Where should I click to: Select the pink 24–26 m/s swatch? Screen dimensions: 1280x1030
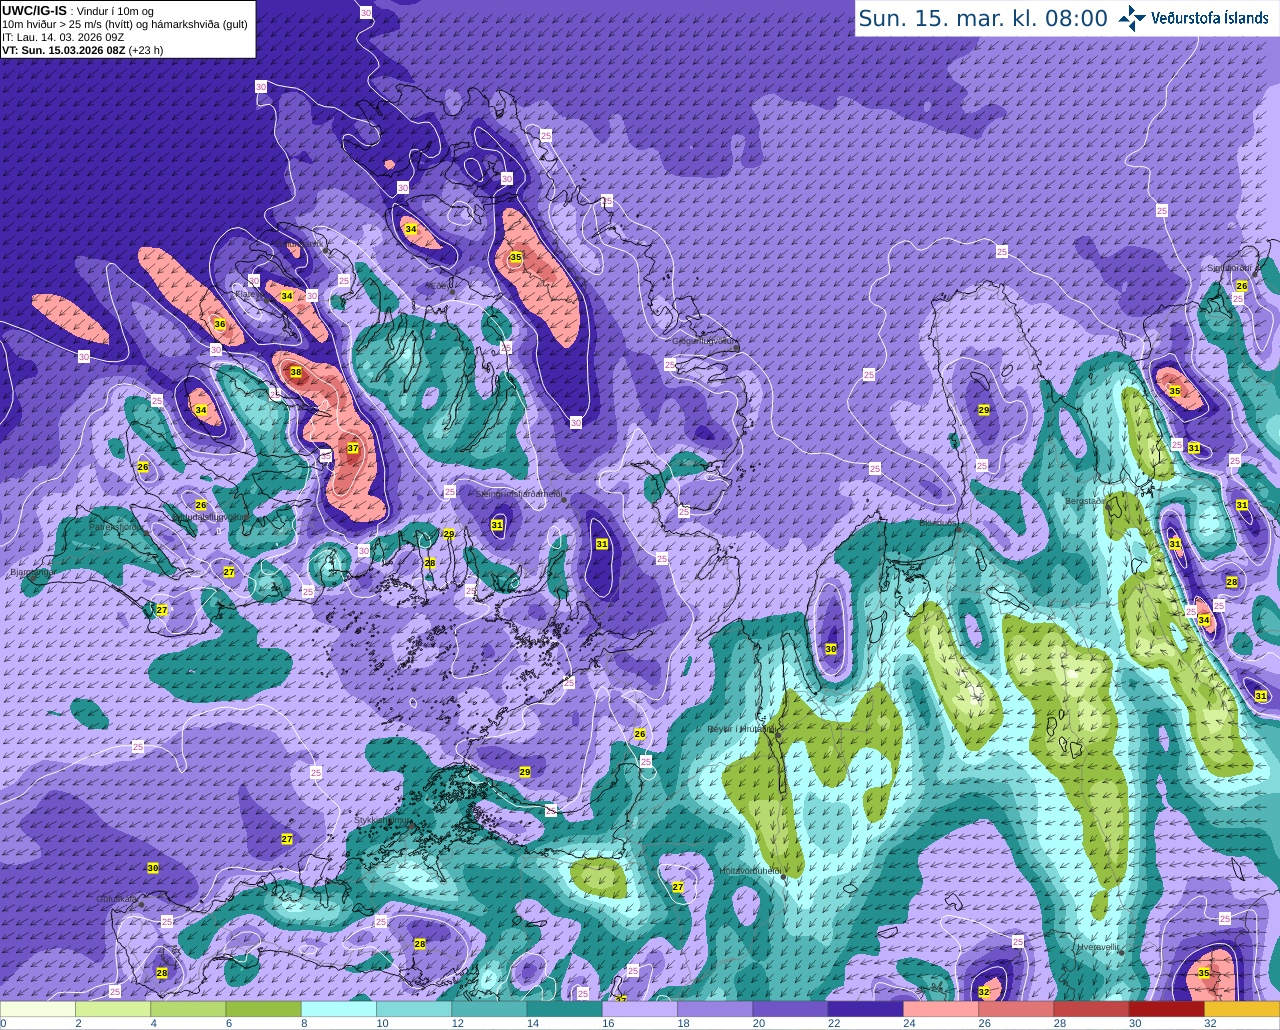pyautogui.click(x=941, y=1009)
